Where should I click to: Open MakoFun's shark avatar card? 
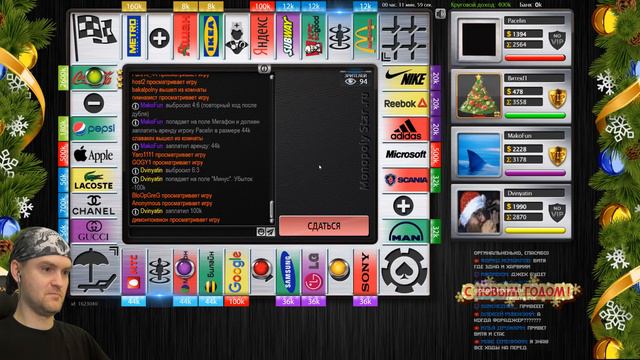511,154
